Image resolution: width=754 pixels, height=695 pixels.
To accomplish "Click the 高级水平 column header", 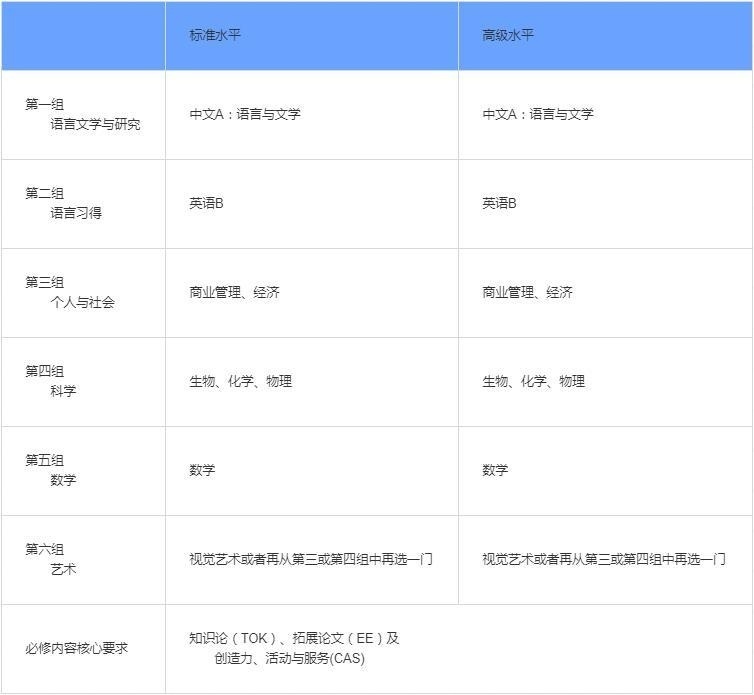I will (x=508, y=35).
